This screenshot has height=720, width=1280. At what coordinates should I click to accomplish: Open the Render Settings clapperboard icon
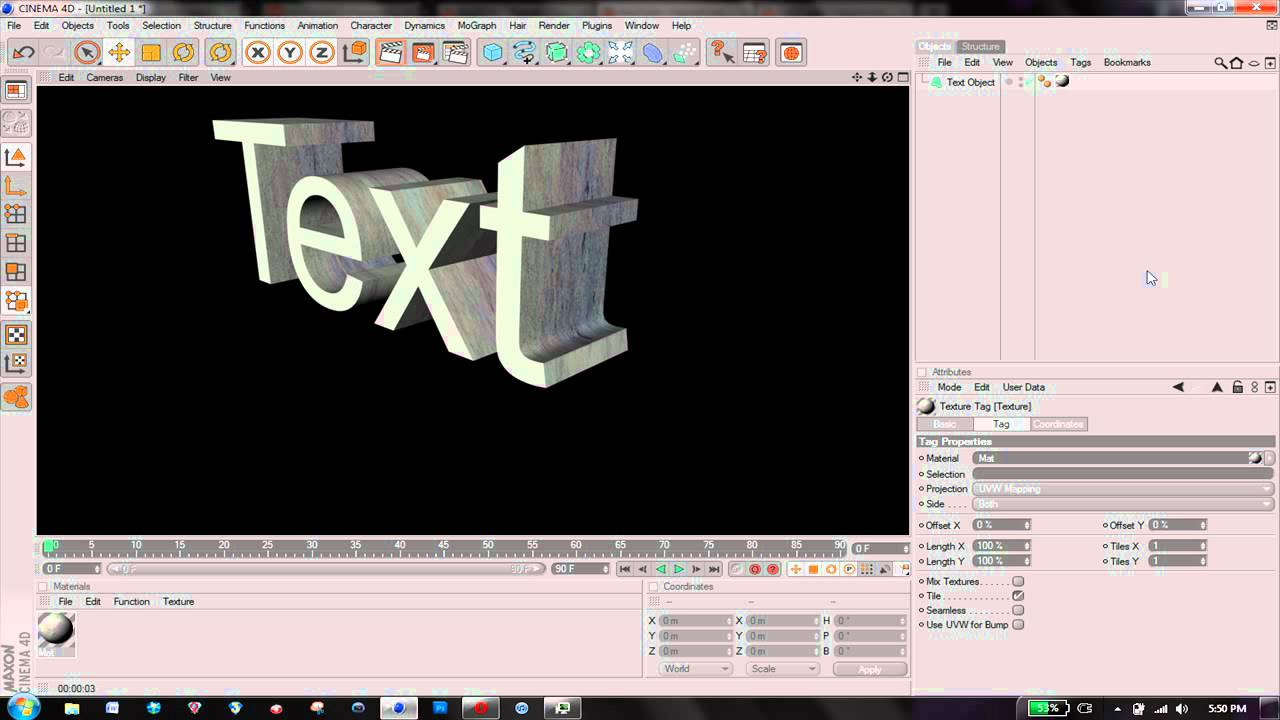[455, 53]
